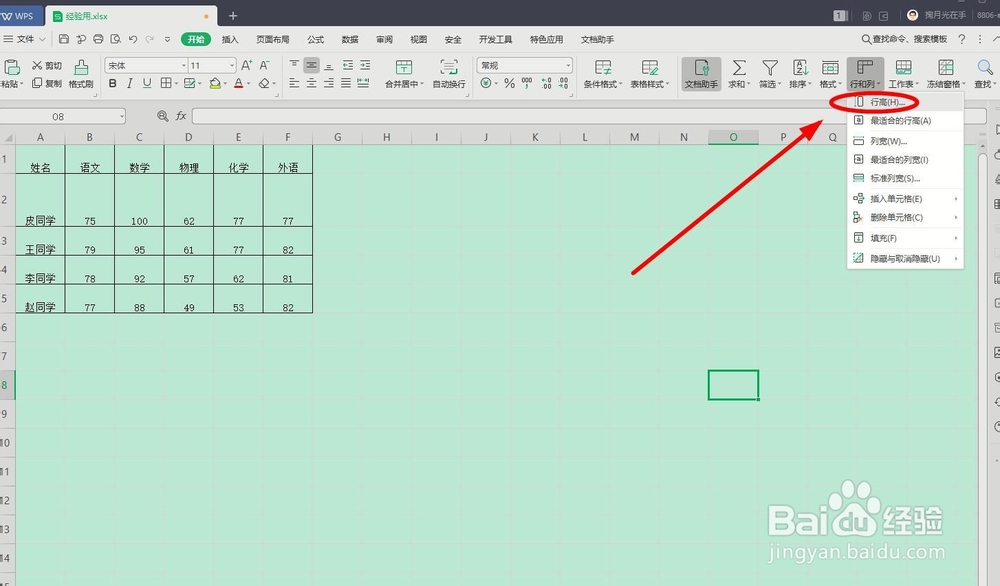
Task: Click the eraser clear icon
Action: click(264, 83)
